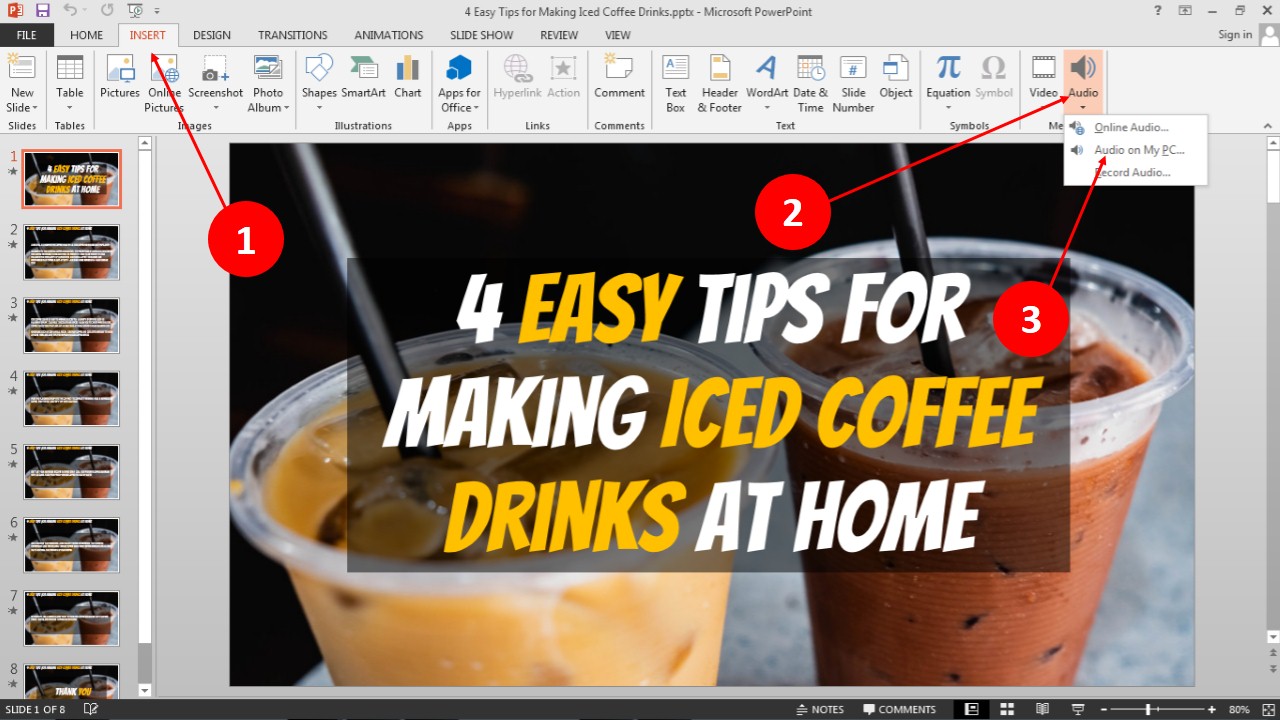Switch to Reading View

[x=1042, y=709]
